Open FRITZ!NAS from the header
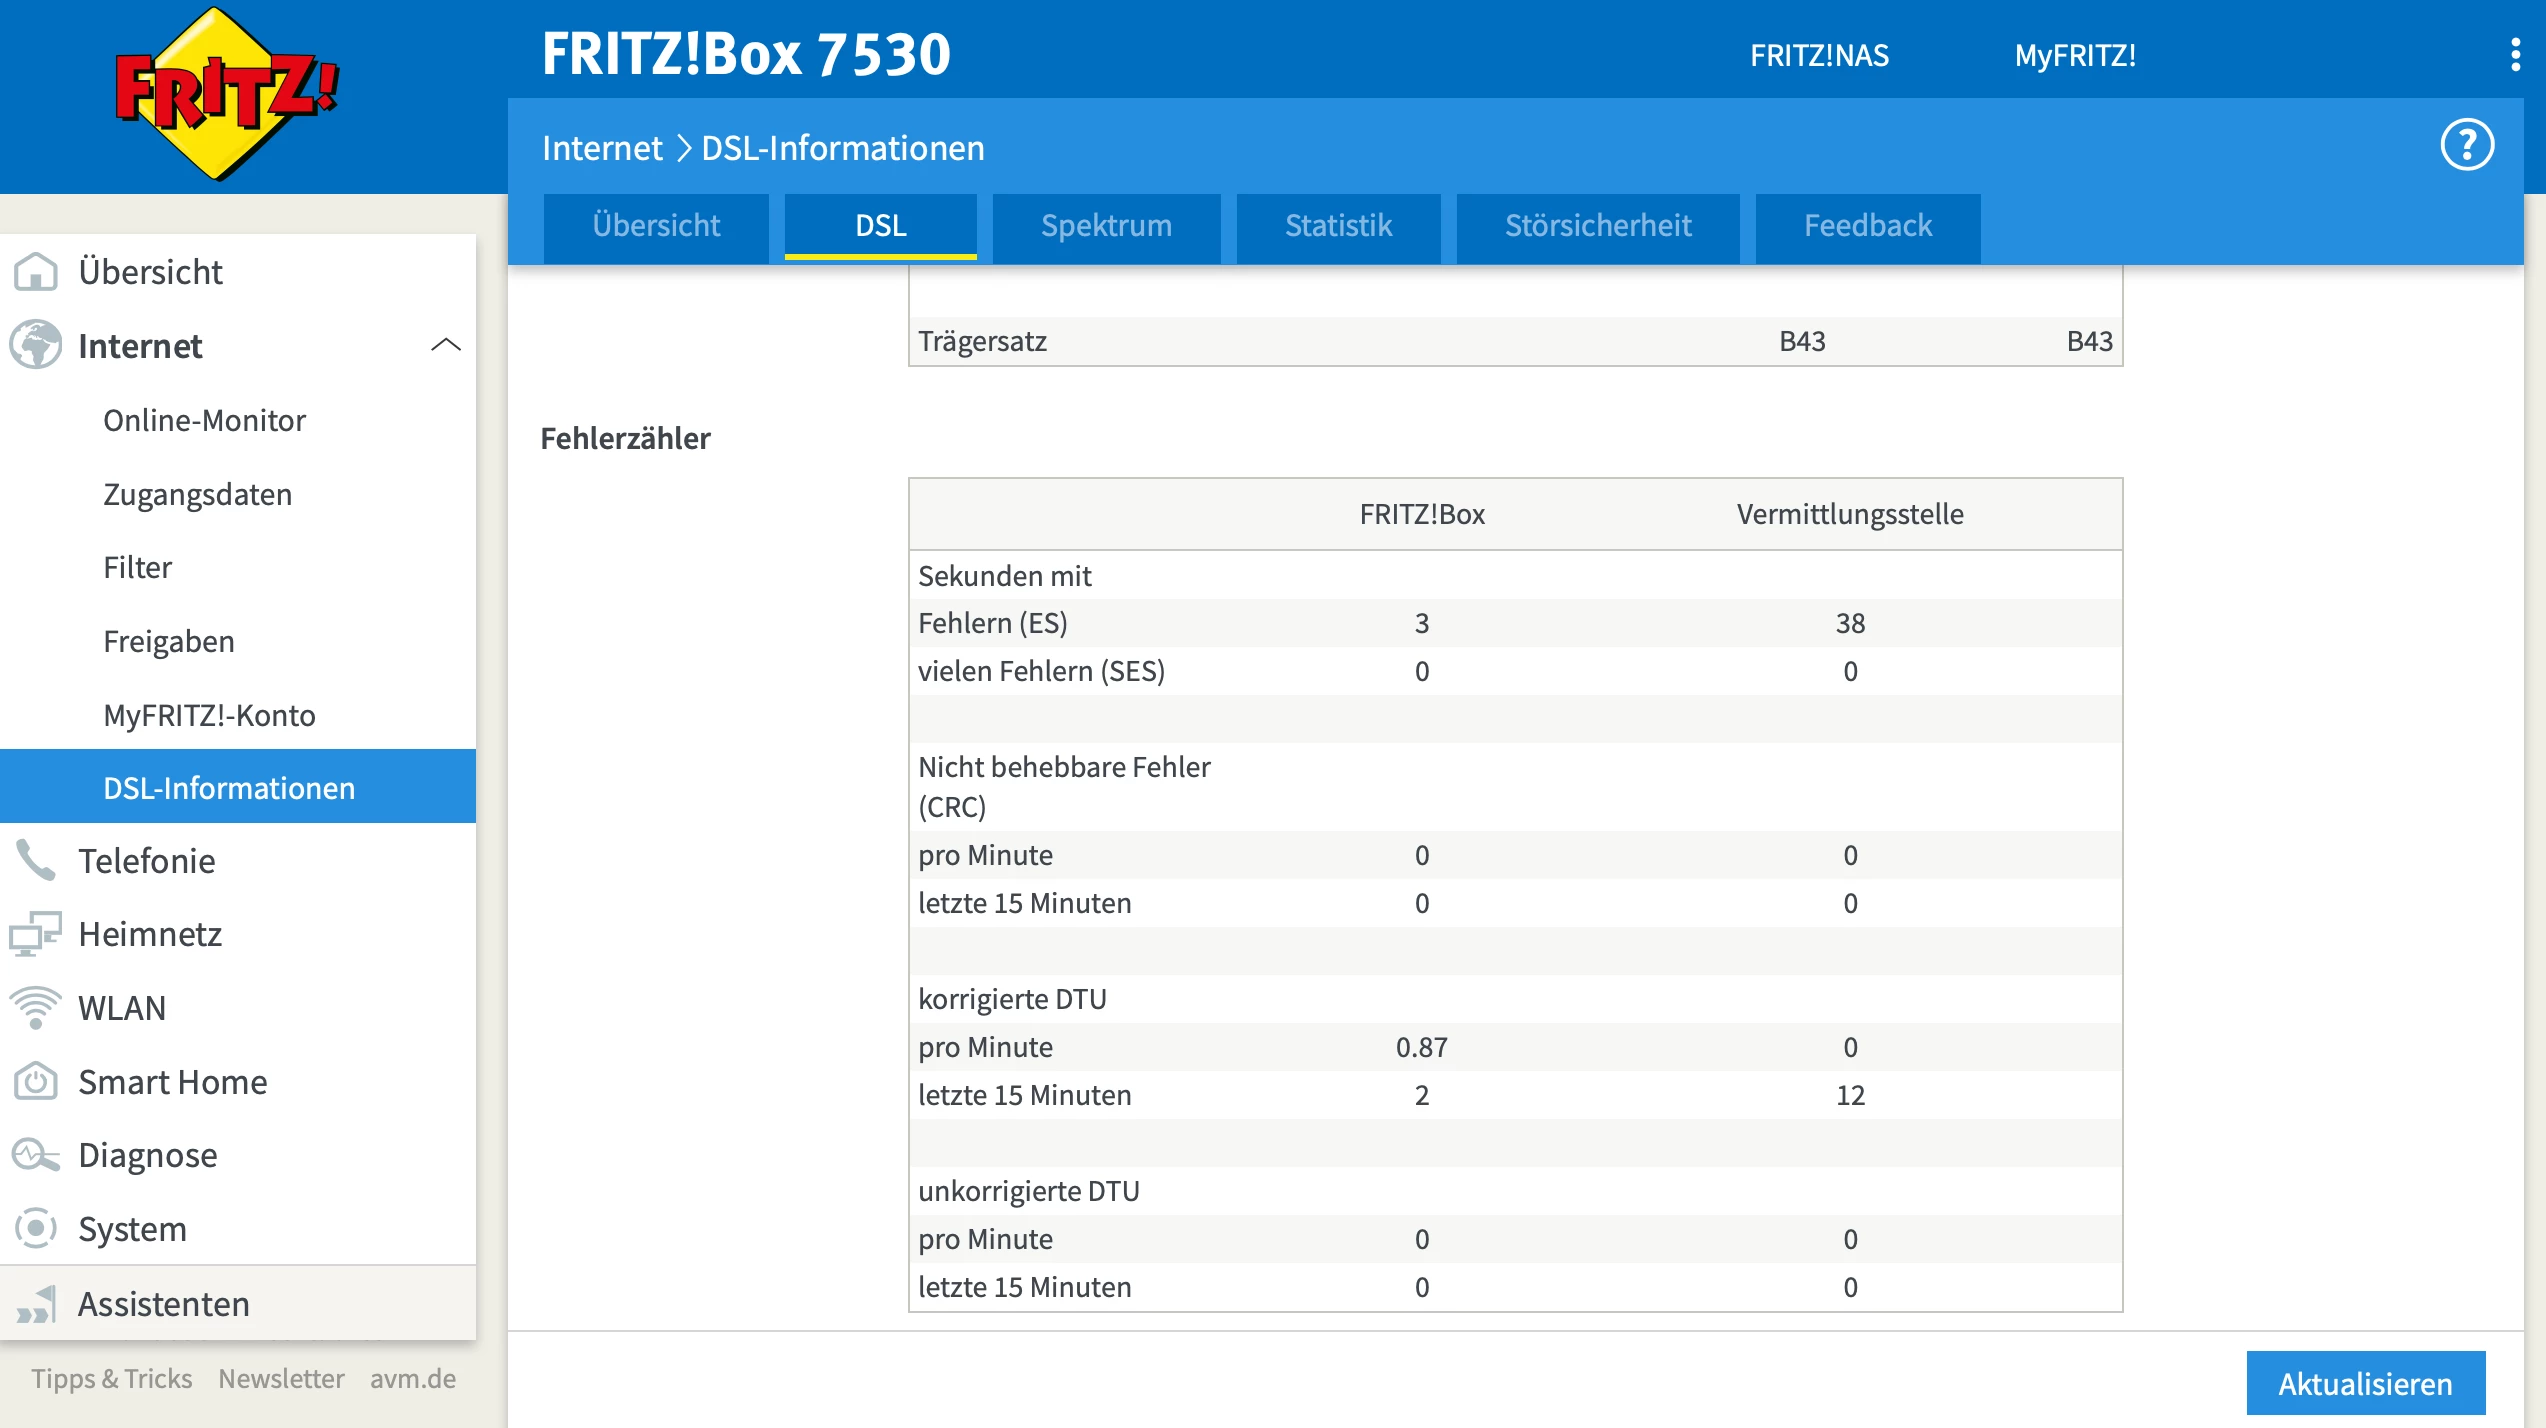The height and width of the screenshot is (1428, 2546). [x=1818, y=55]
